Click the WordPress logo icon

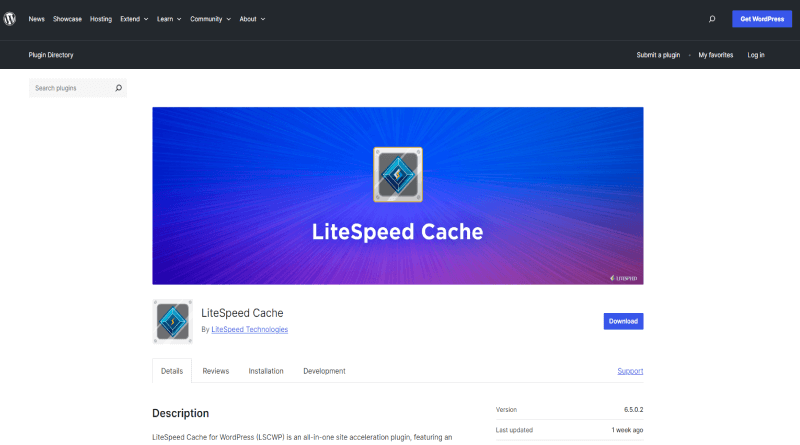(x=10, y=19)
